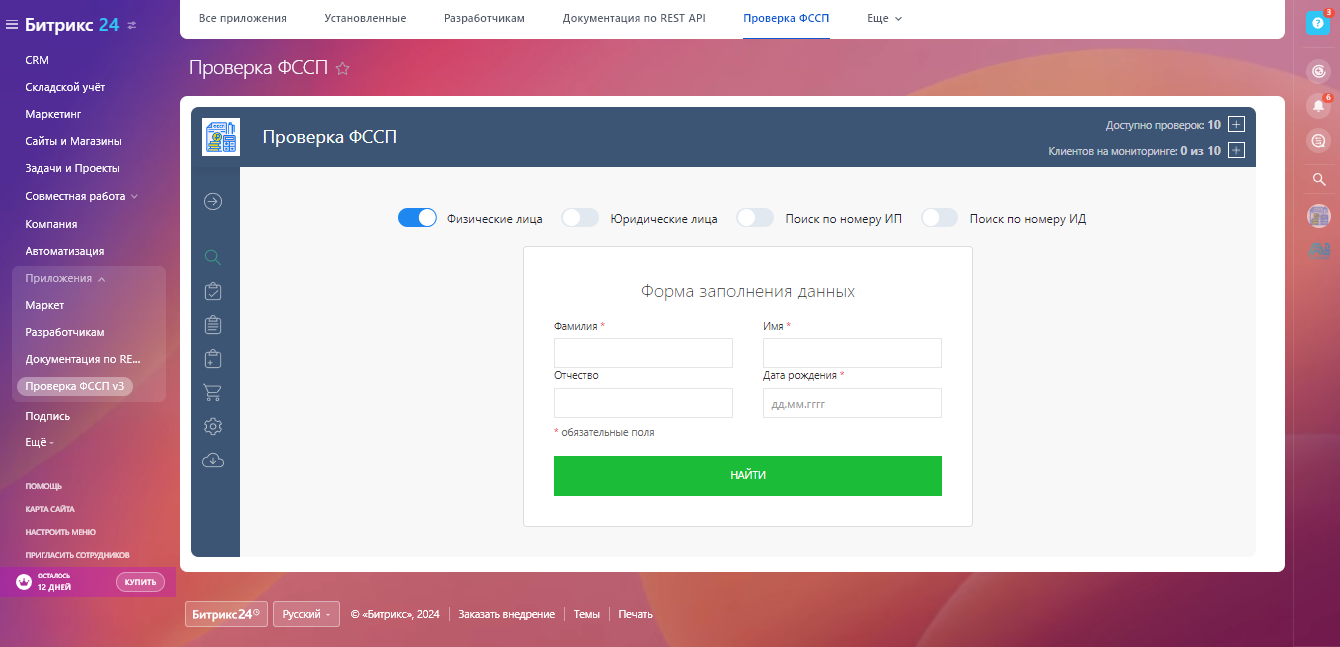Open Разработчикам in left menu
Viewport: 1340px width, 647px height.
coord(65,332)
